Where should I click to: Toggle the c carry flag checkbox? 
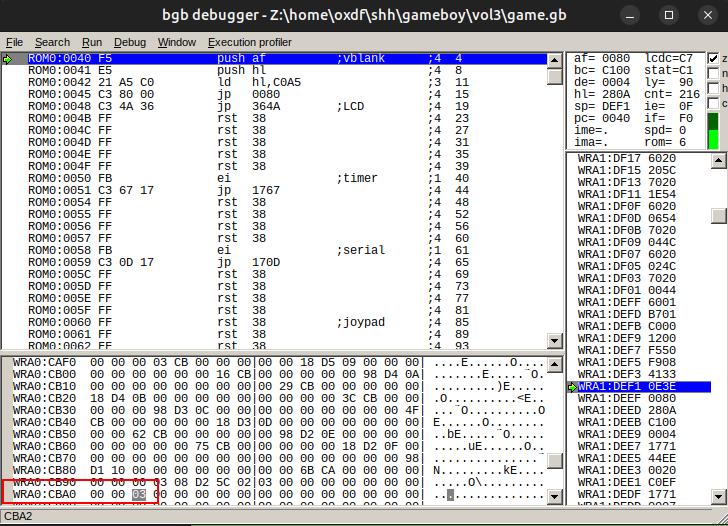coord(713,103)
